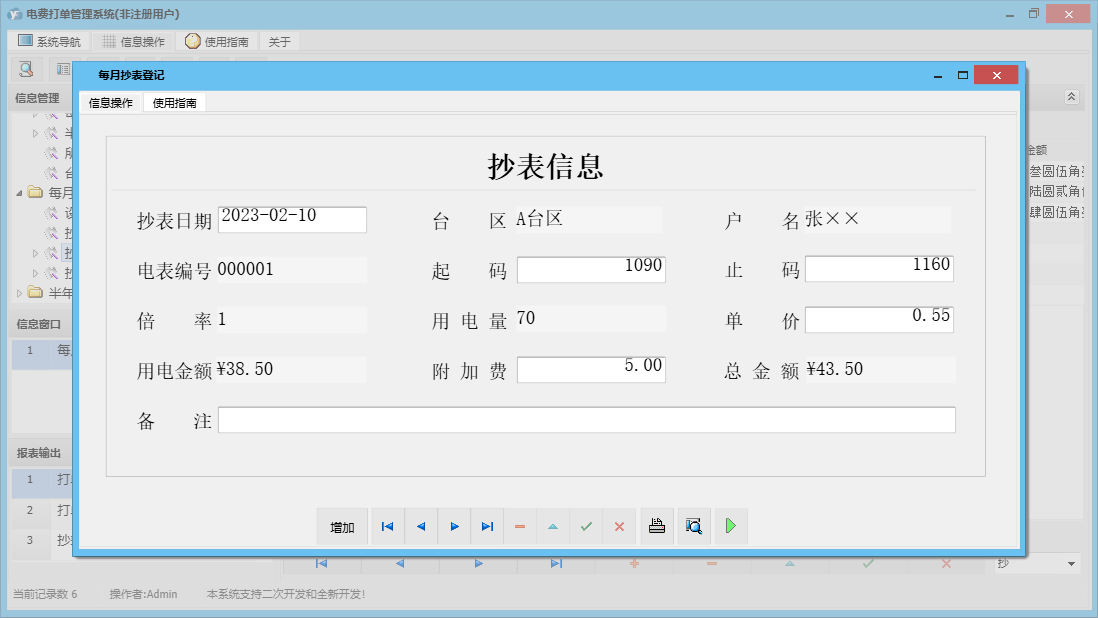Cancel edits with the red X icon
The width and height of the screenshot is (1098, 618).
point(619,526)
